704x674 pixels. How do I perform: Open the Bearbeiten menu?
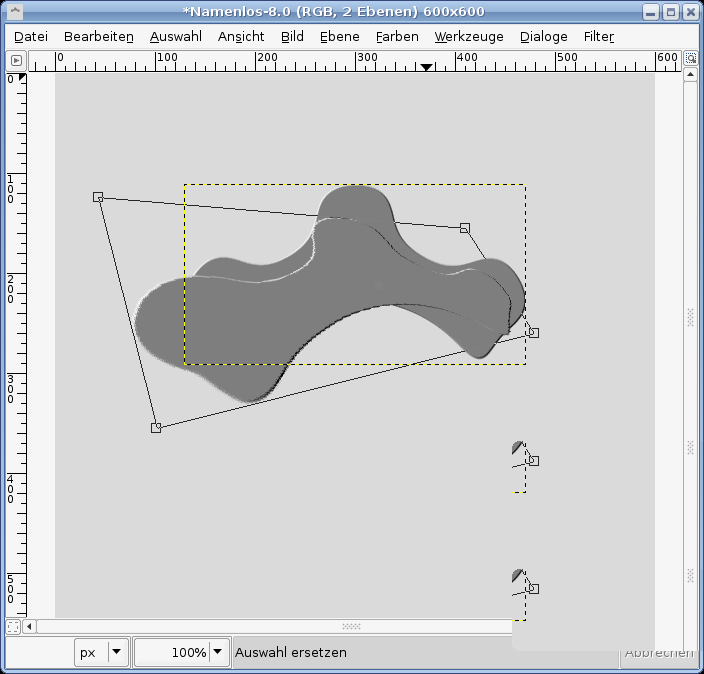point(99,36)
